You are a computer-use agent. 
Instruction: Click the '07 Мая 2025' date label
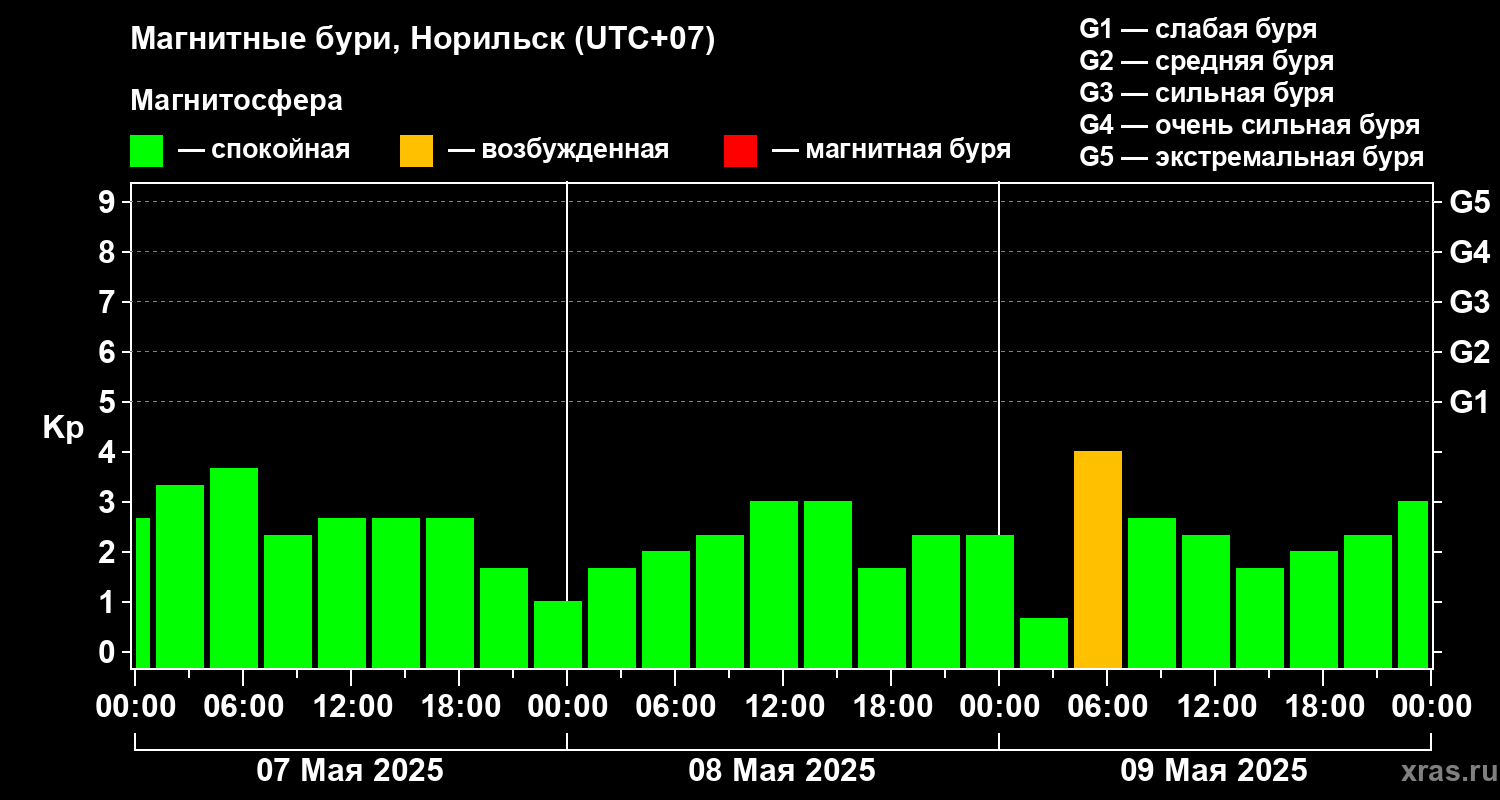coord(350,770)
